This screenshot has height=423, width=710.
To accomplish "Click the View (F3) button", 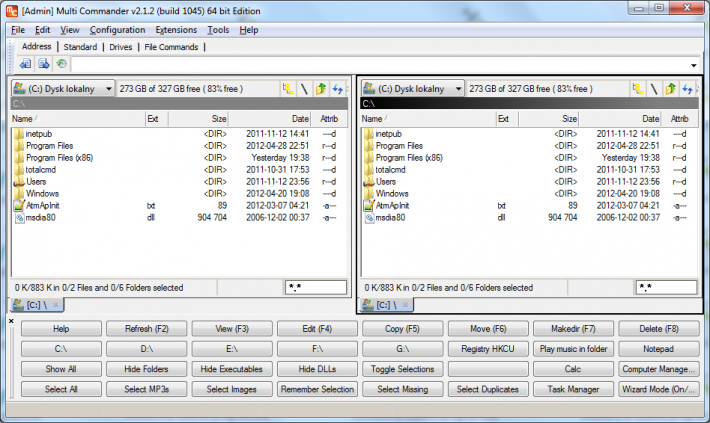I will [x=232, y=329].
